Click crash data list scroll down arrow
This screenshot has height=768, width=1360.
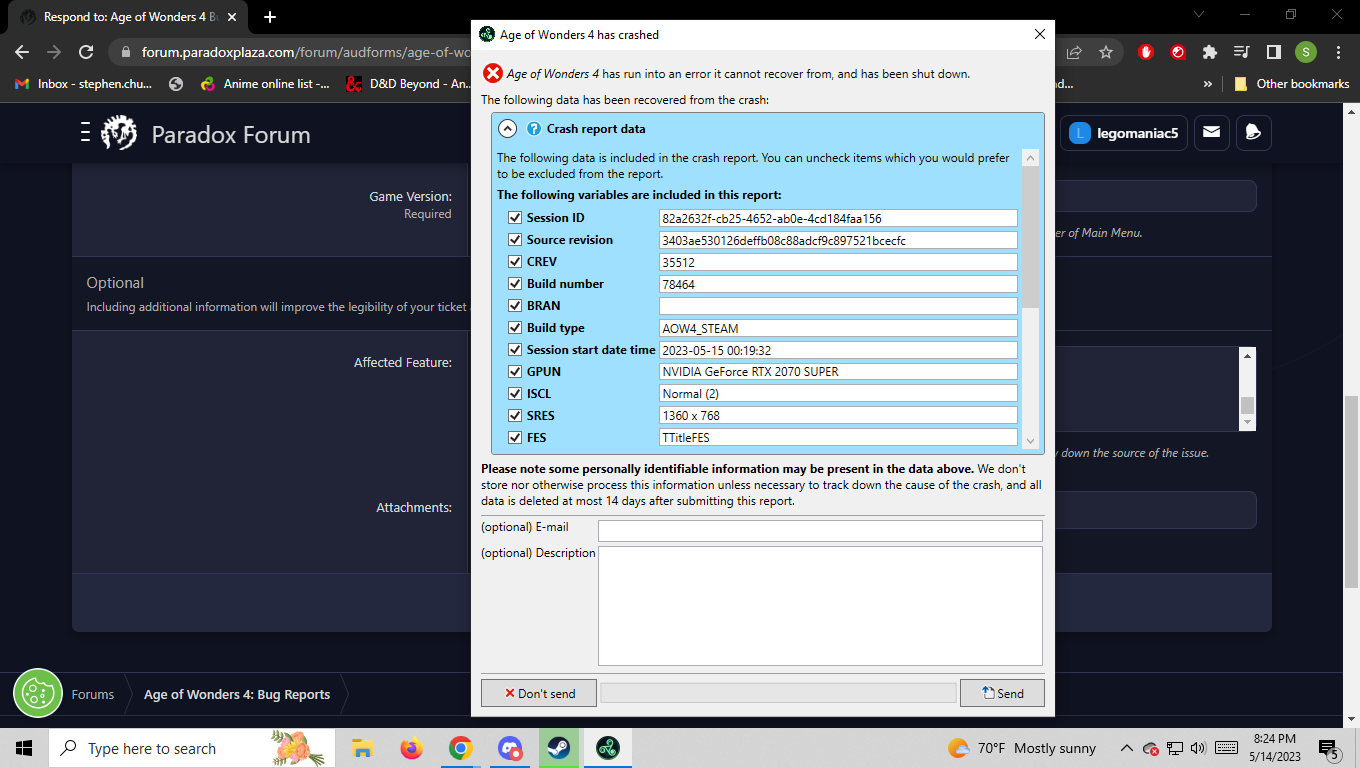(1031, 439)
